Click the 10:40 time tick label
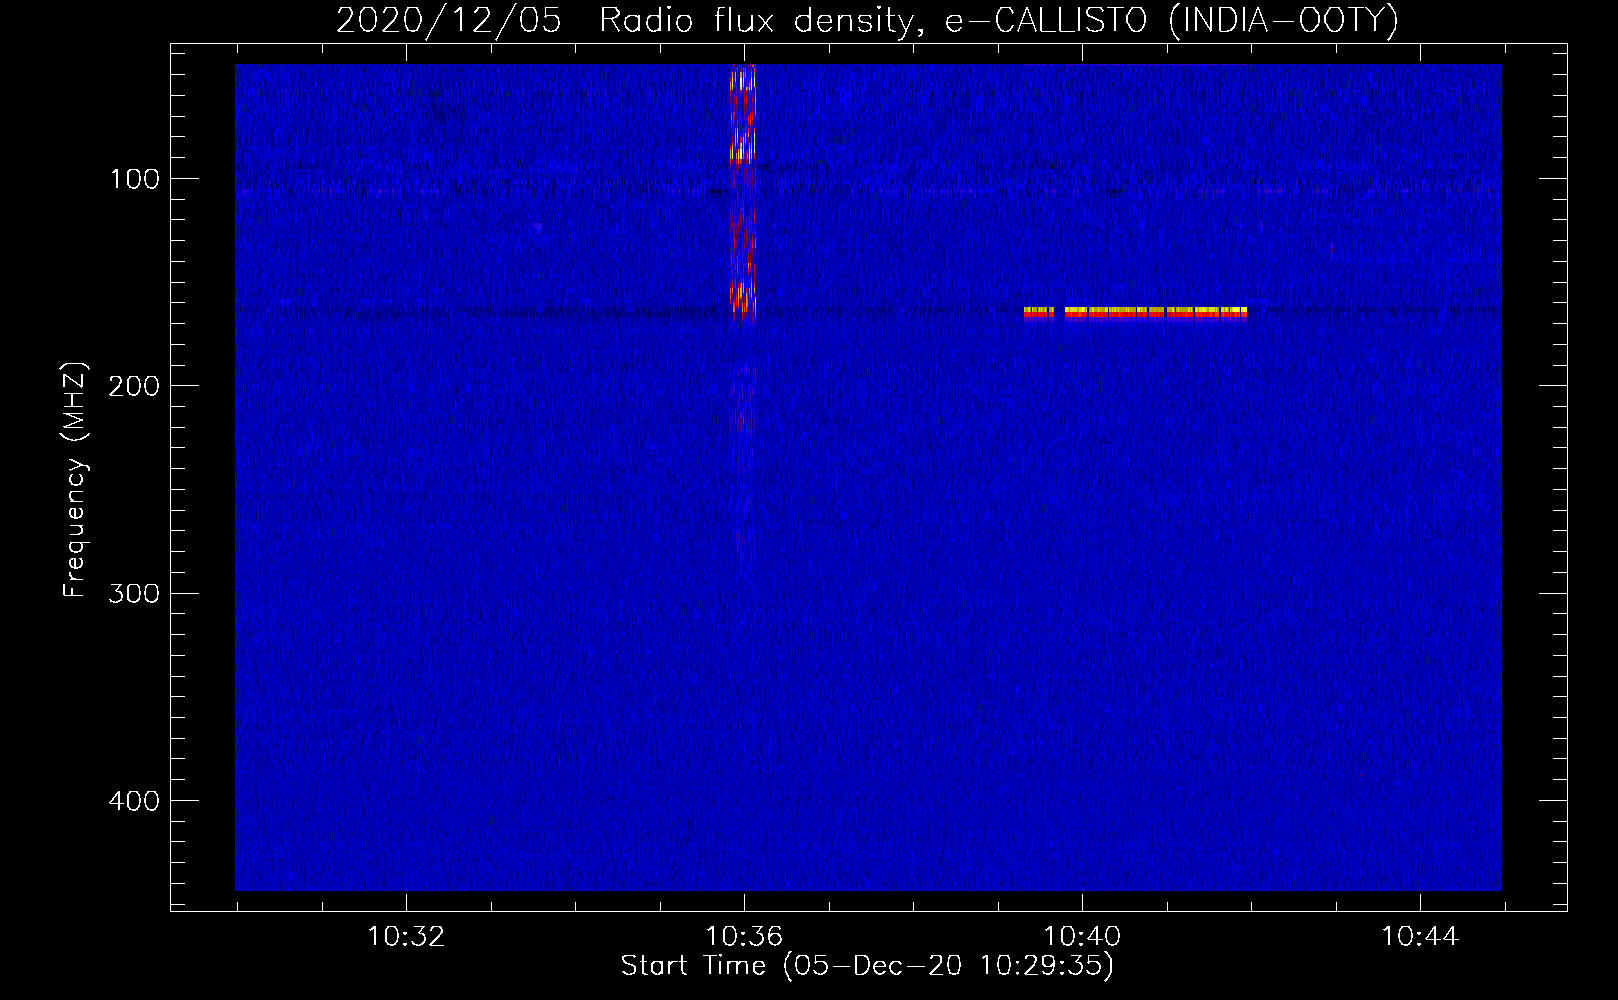1618x1000 pixels. click(x=1082, y=937)
